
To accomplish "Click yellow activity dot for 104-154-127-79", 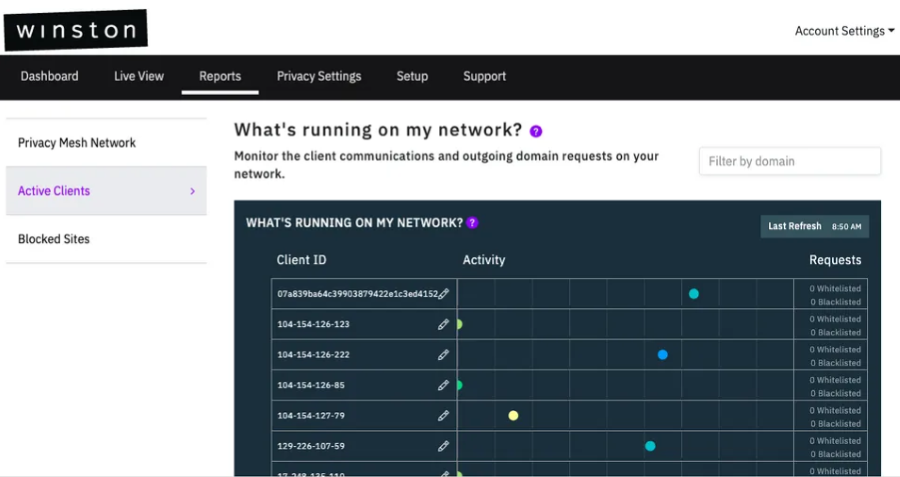I will (513, 416).
